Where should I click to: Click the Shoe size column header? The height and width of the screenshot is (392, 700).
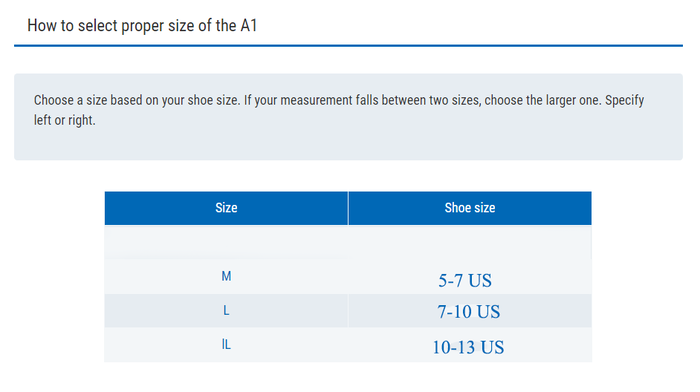[x=470, y=208]
